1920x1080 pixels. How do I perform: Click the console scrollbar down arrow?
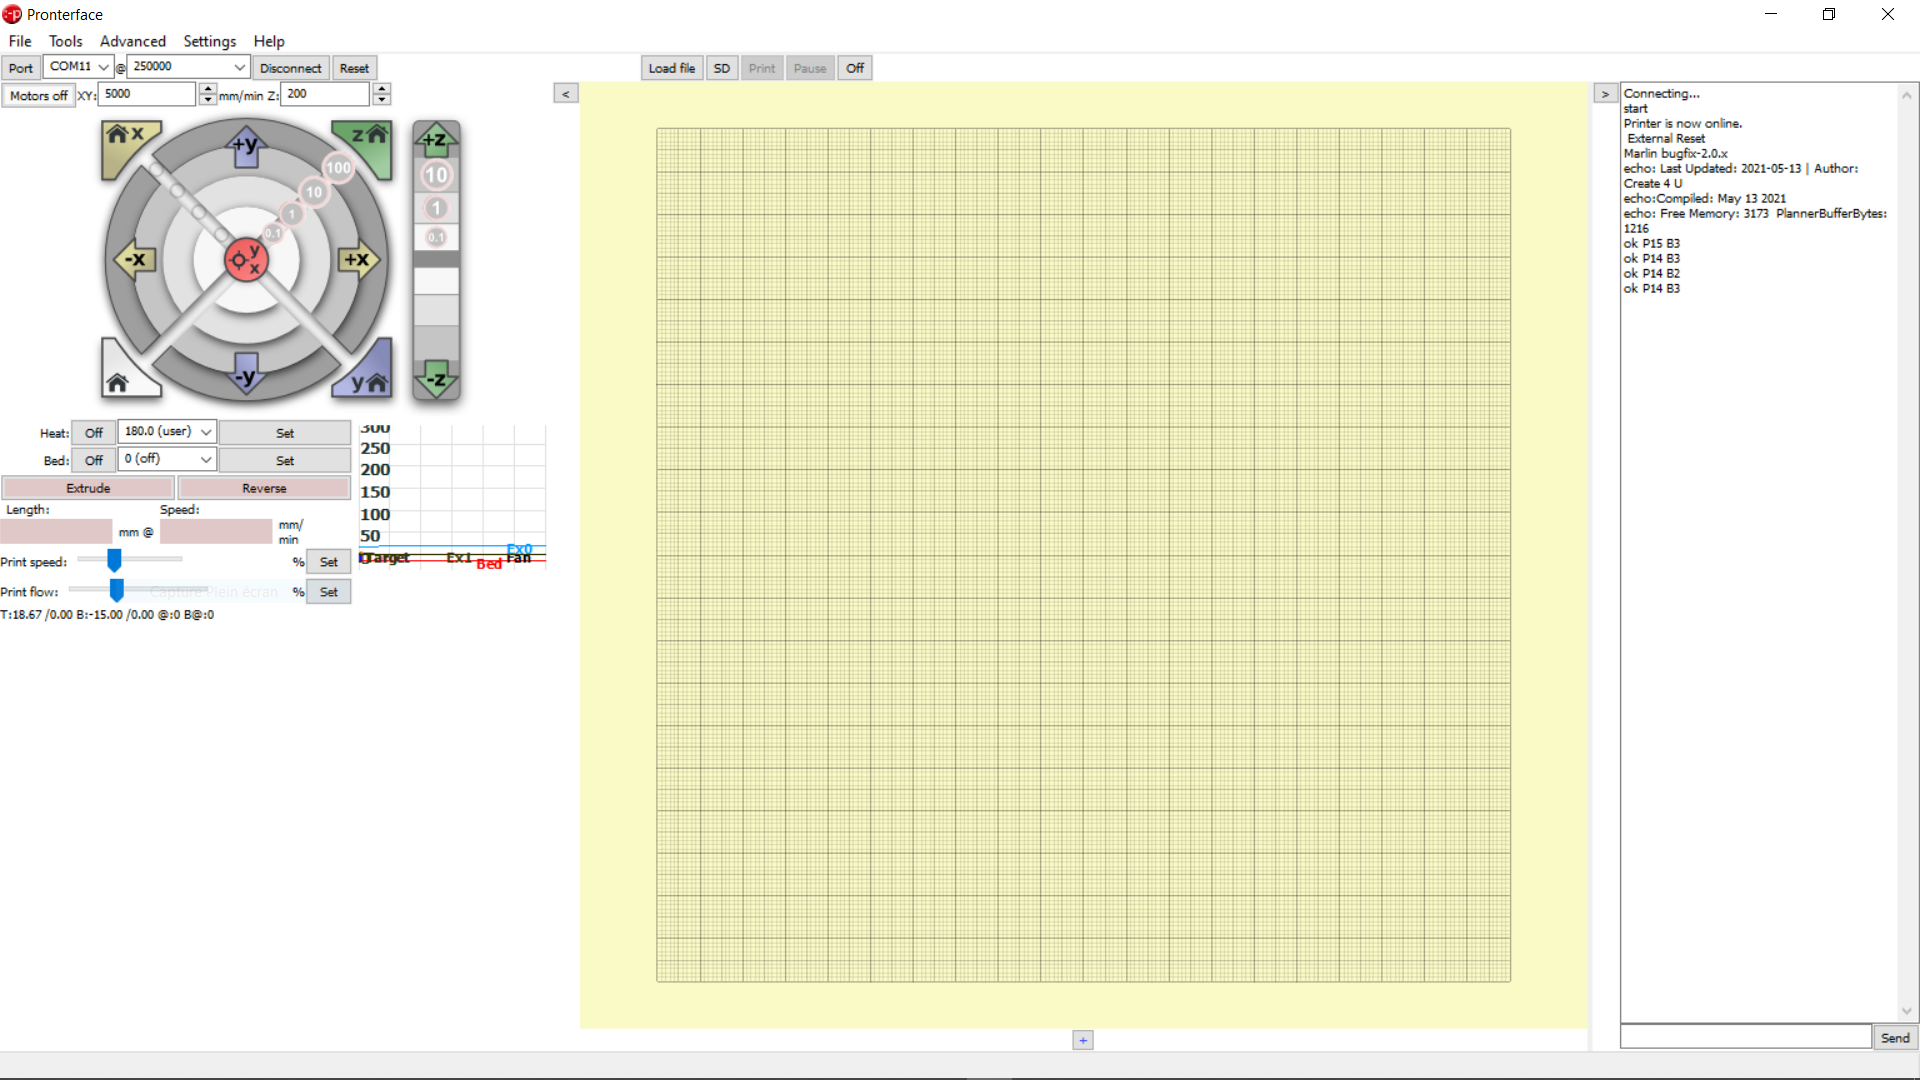point(1907,1011)
